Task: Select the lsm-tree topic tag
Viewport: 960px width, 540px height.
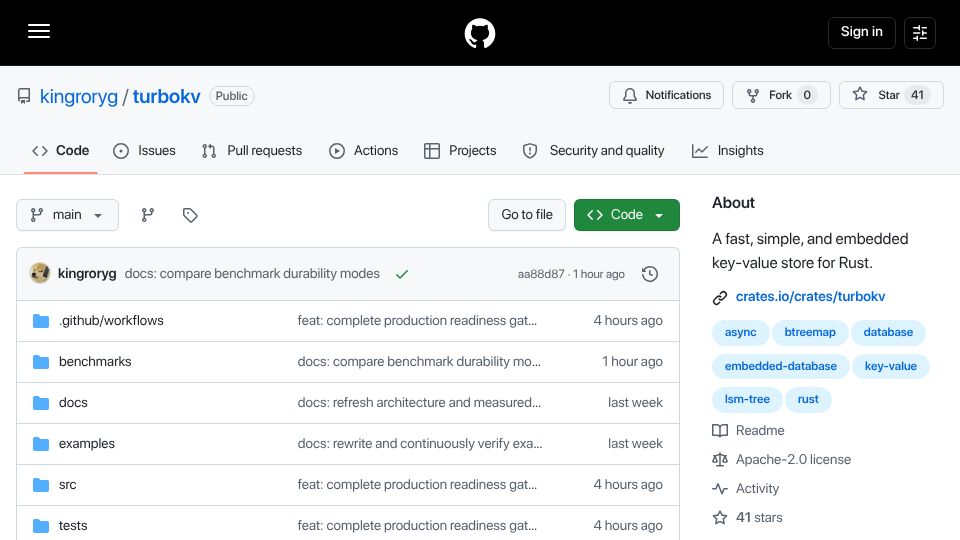Action: [x=747, y=399]
